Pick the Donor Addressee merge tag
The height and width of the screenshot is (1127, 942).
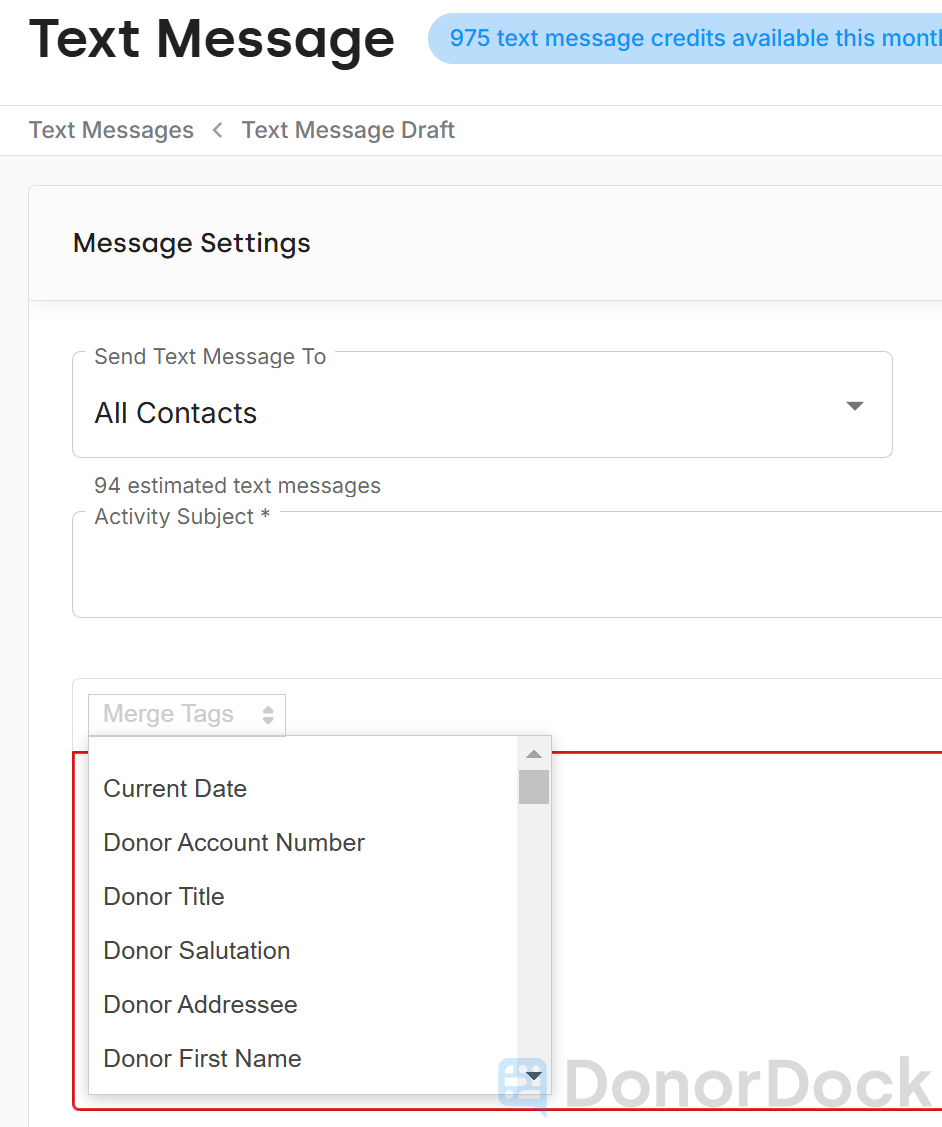click(x=200, y=1005)
